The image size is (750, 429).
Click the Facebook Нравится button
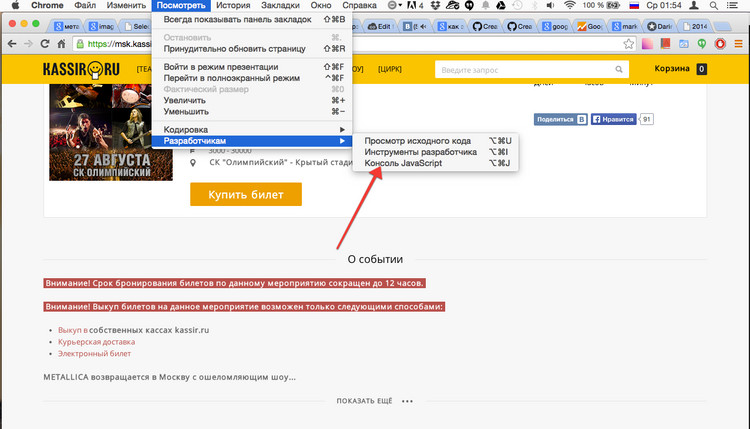[613, 119]
